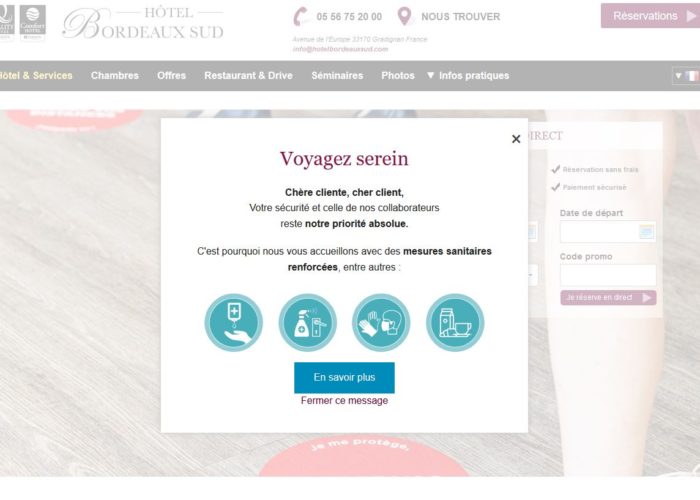
Task: Click the En savoir plus button
Action: [344, 378]
